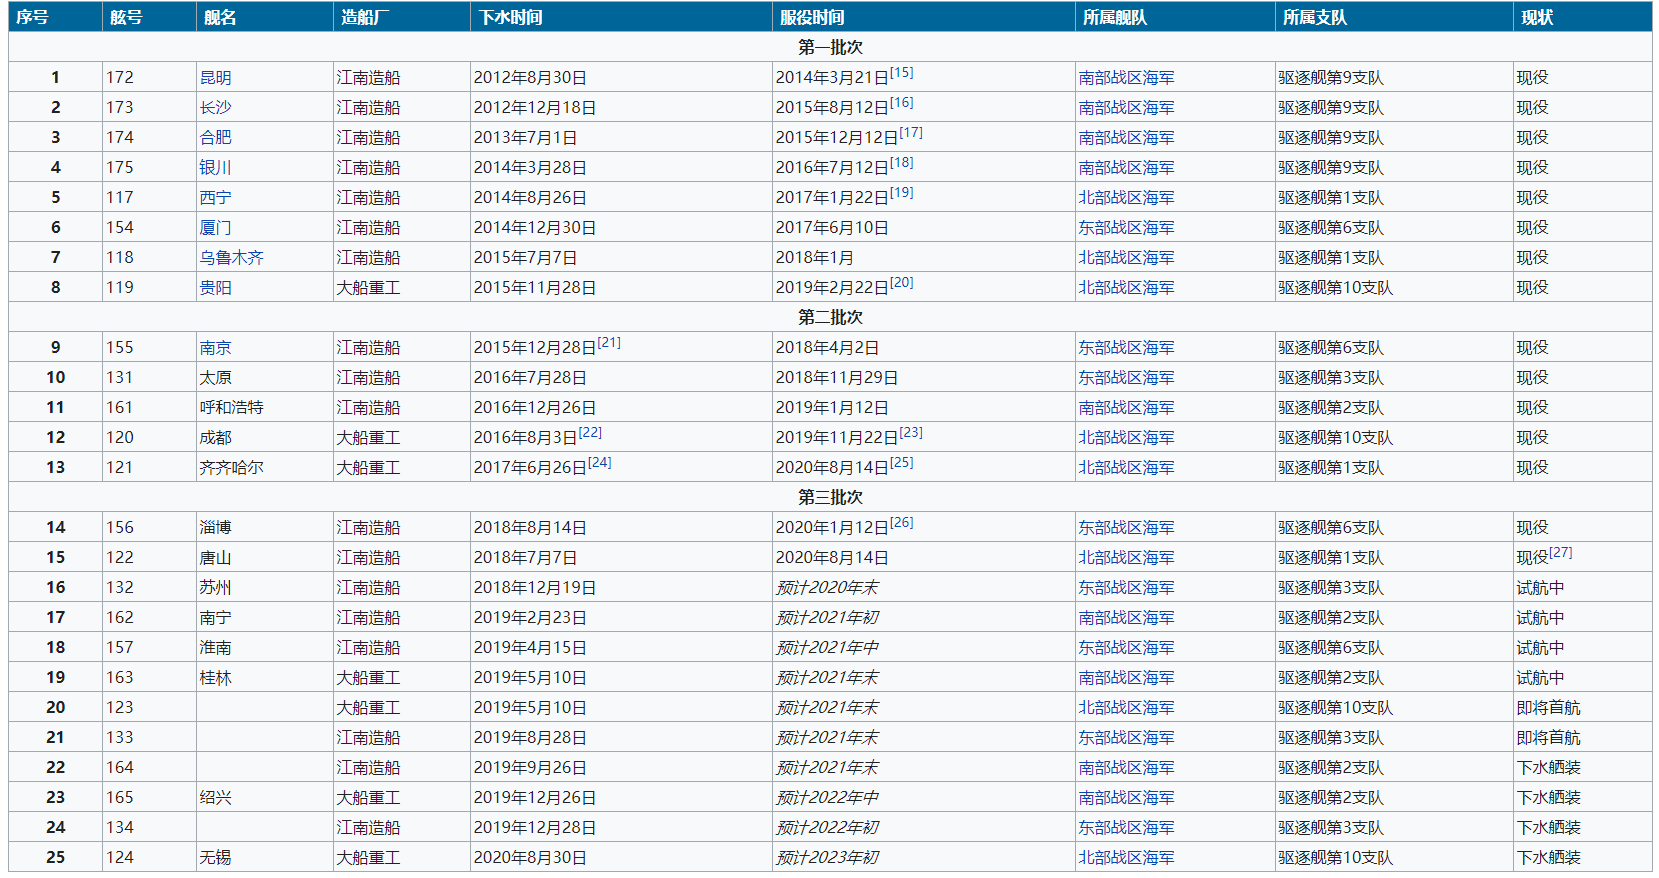Click 南部战区海军 link in 昆明 row
The height and width of the screenshot is (878, 1659).
[1126, 78]
